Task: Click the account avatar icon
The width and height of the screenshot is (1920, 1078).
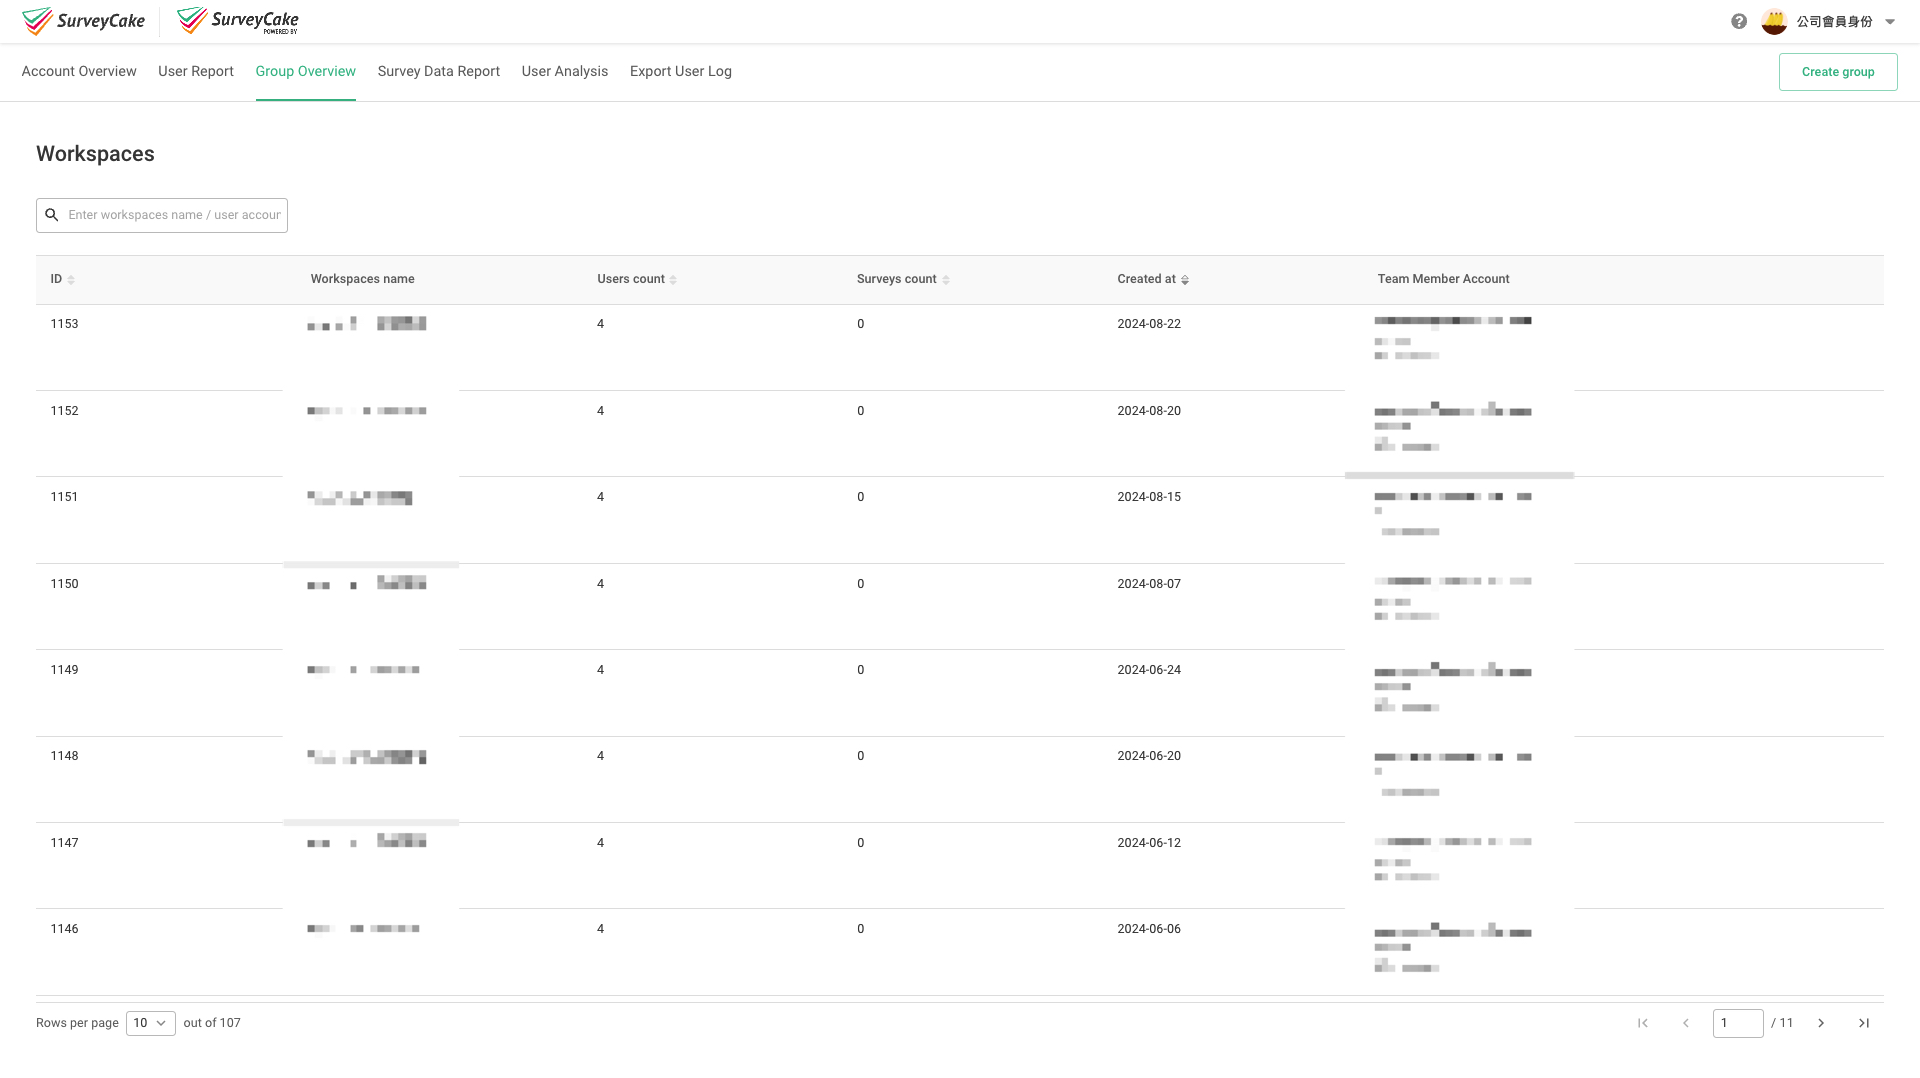Action: 1773,21
